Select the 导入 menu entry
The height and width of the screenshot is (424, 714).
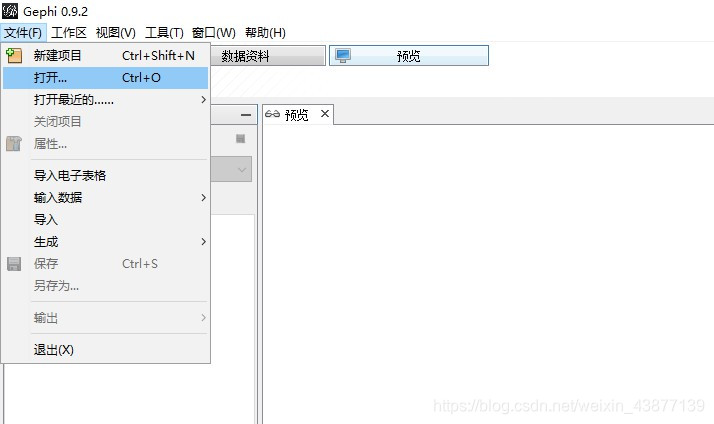106,220
